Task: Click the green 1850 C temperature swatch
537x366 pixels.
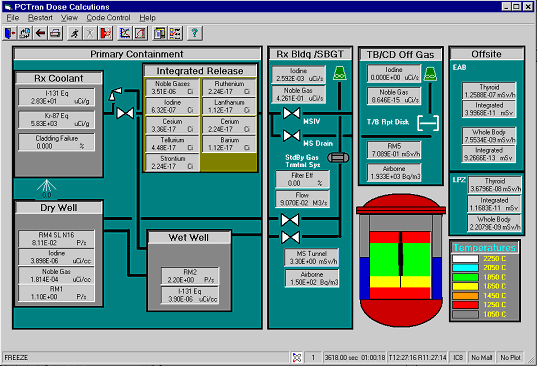Action: coord(465,277)
